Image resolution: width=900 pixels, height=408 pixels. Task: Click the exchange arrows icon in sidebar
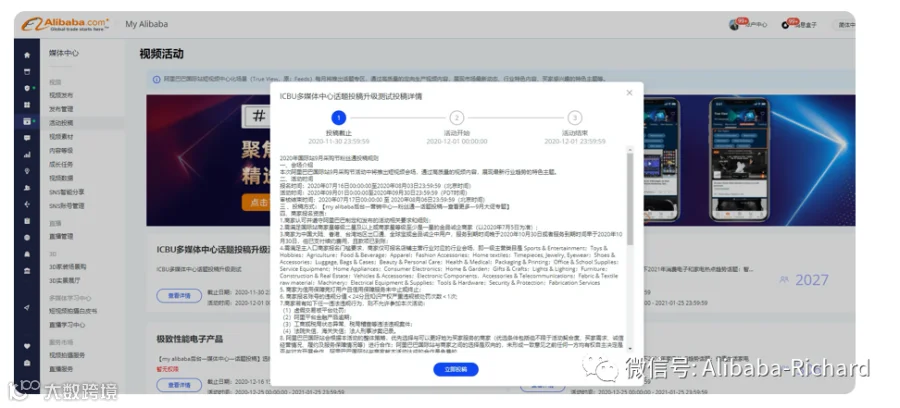pos(27,204)
